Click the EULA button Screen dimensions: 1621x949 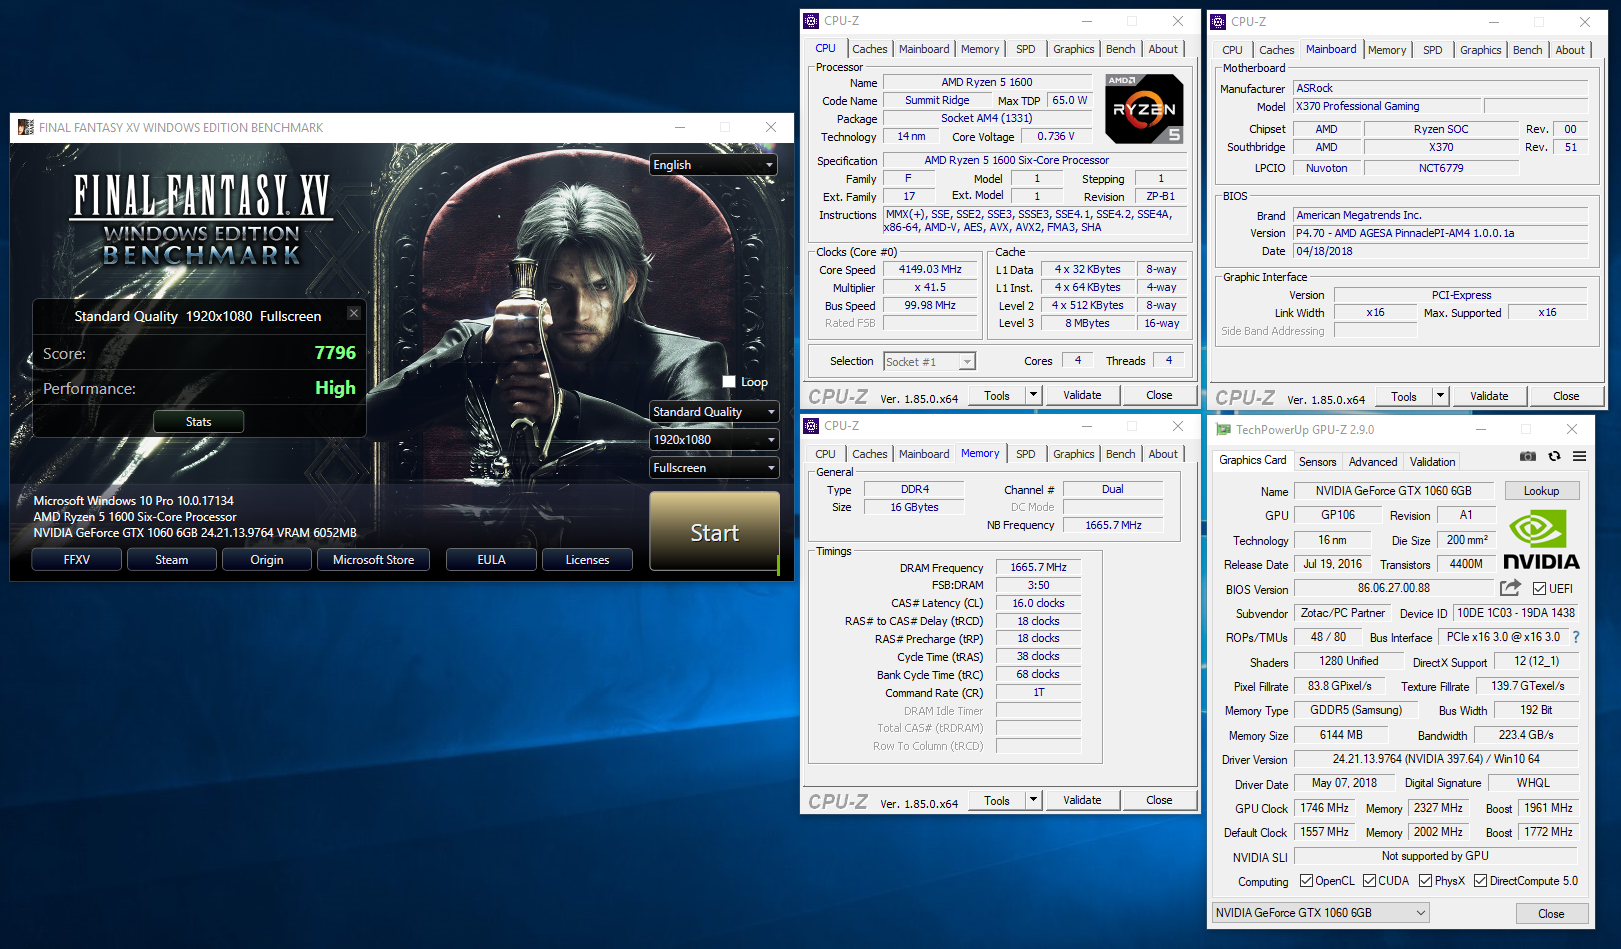pos(491,560)
